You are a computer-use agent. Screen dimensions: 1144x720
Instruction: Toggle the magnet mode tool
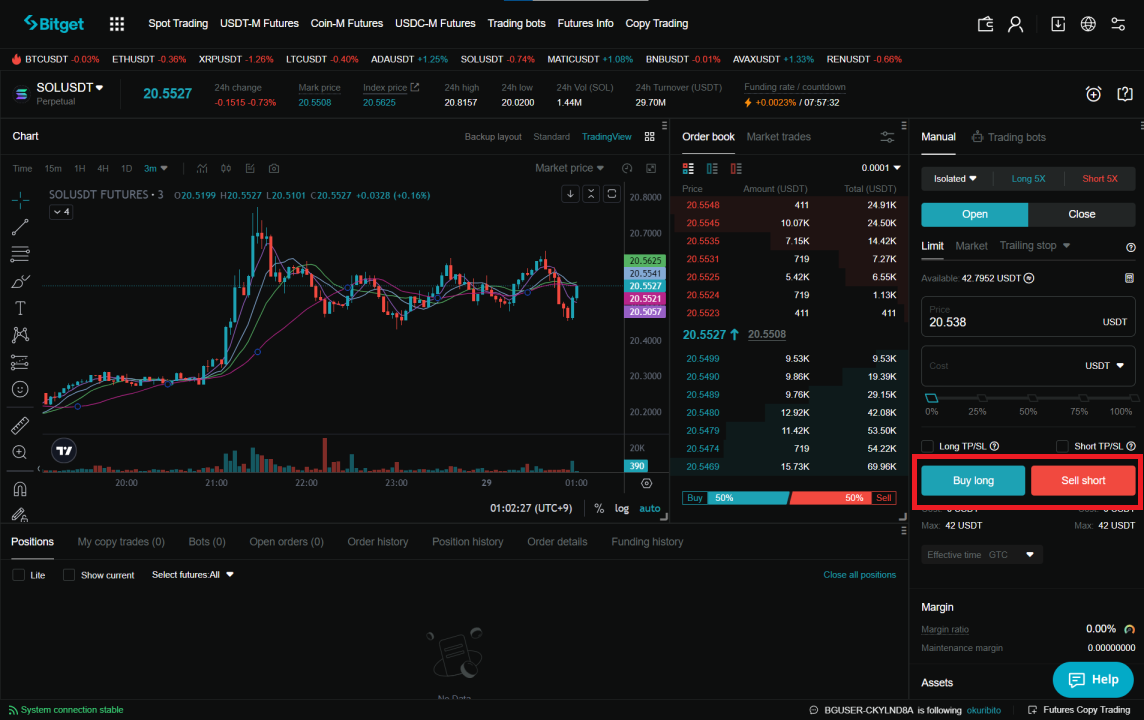(x=20, y=489)
